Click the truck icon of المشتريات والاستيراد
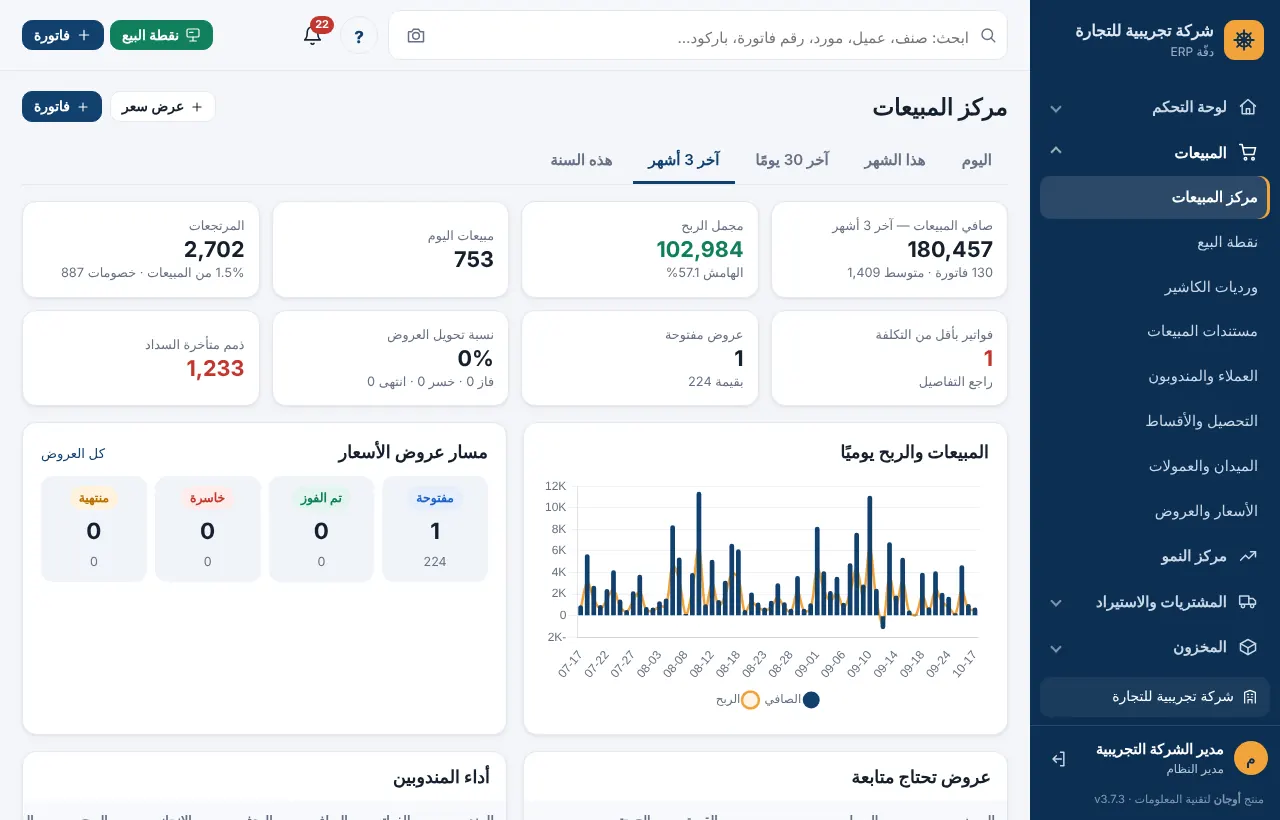1280x820 pixels. coord(1247,602)
